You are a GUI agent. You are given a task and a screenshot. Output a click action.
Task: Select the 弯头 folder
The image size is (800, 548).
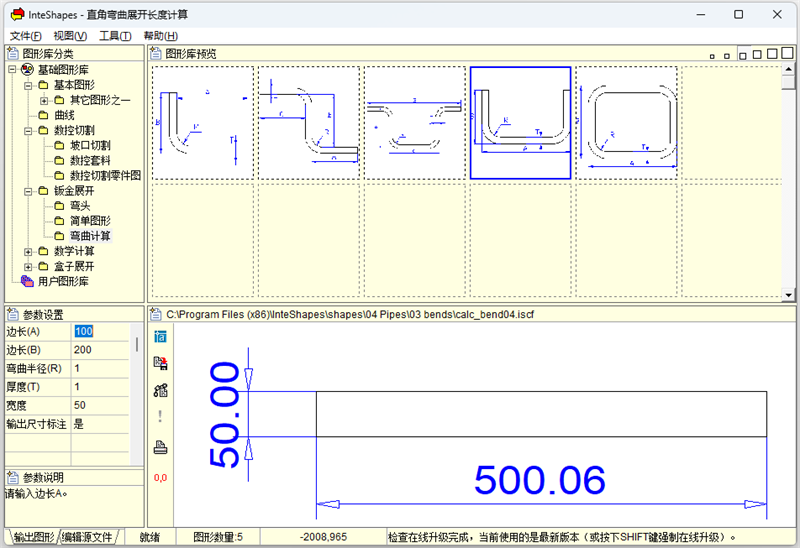[80, 206]
